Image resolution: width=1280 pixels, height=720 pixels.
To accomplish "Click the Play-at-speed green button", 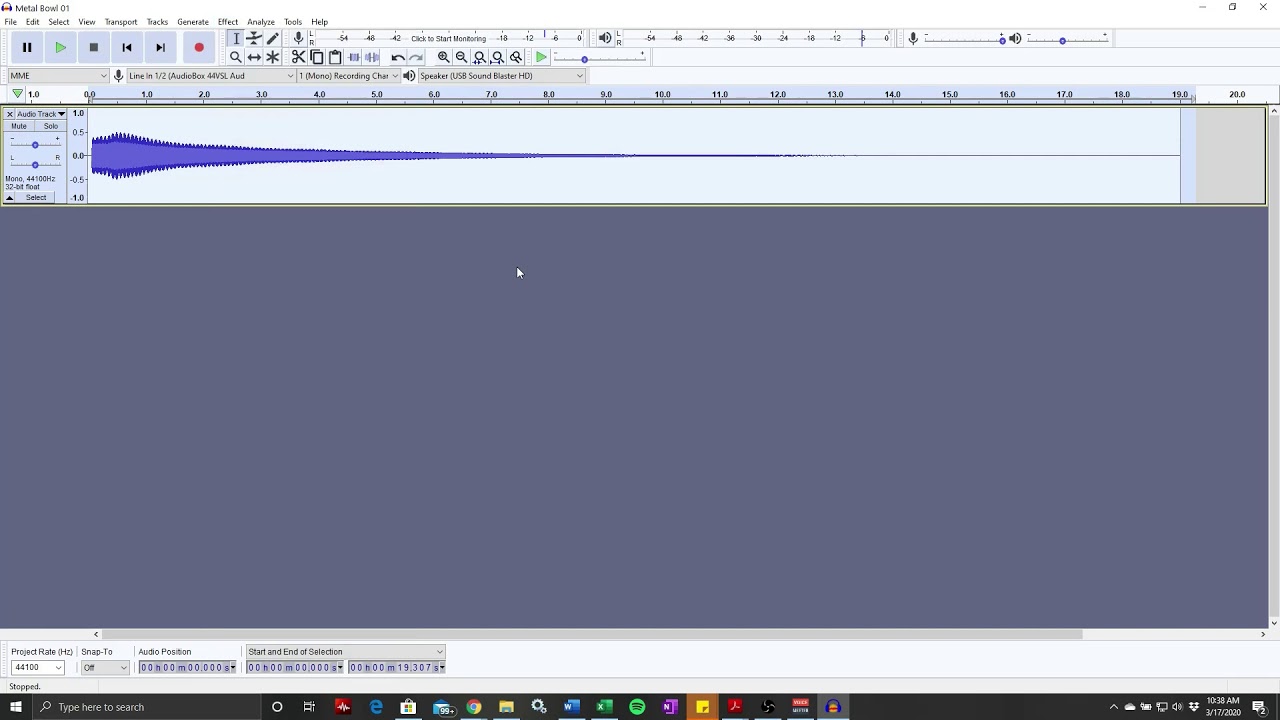I will pos(541,57).
